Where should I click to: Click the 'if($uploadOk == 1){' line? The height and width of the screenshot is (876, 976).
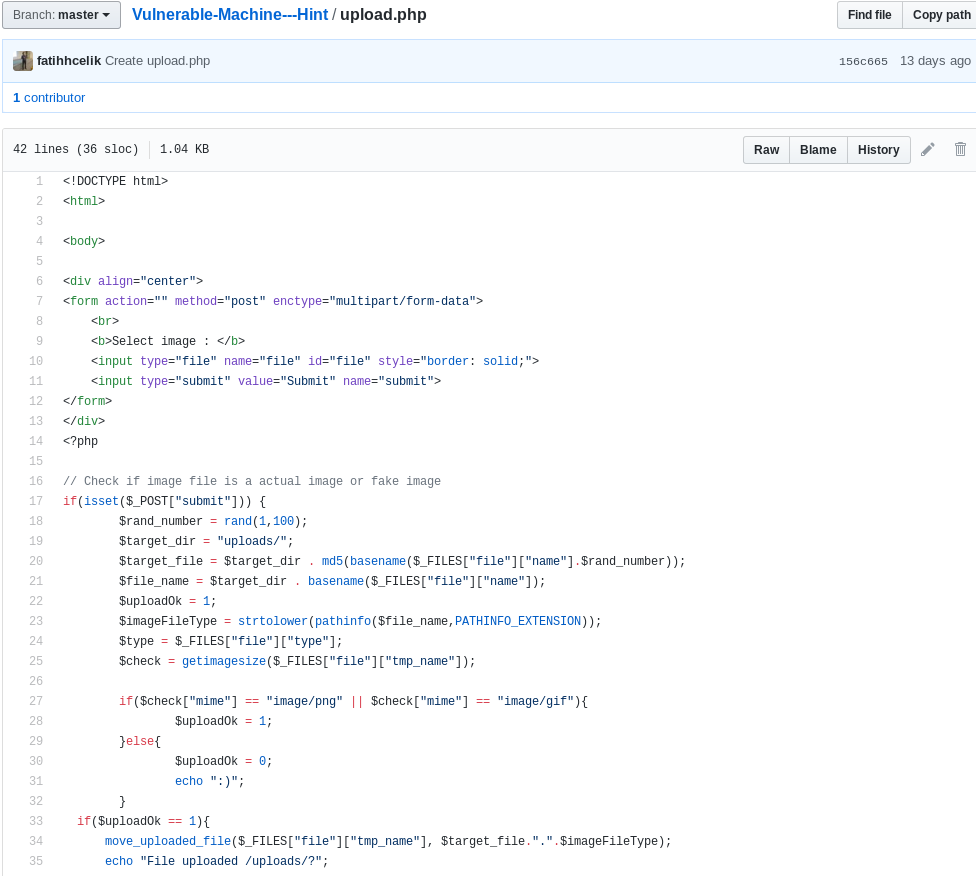[x=143, y=821]
